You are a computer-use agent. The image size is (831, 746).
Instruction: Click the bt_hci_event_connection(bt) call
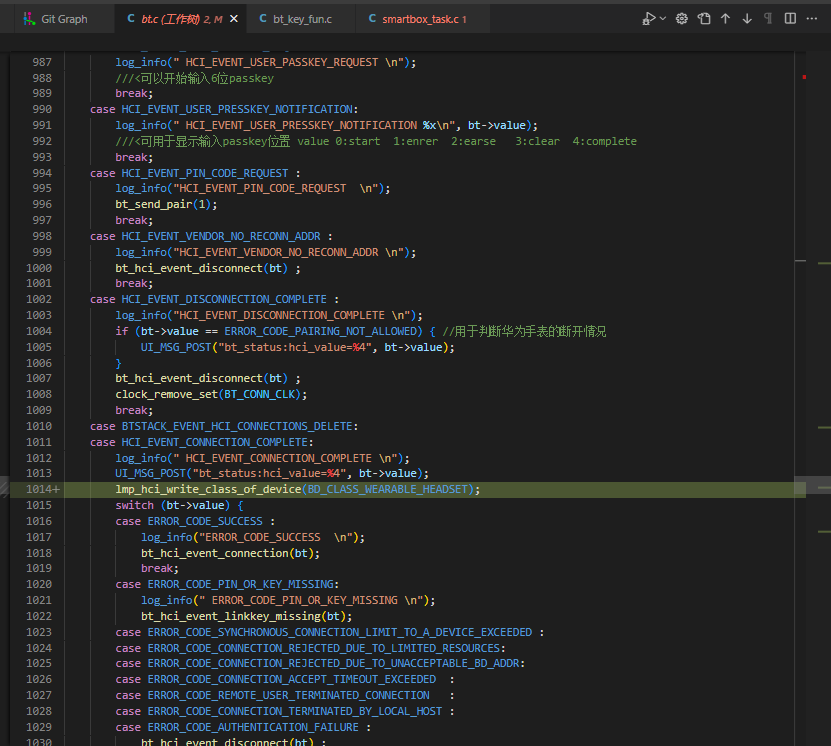coord(231,553)
